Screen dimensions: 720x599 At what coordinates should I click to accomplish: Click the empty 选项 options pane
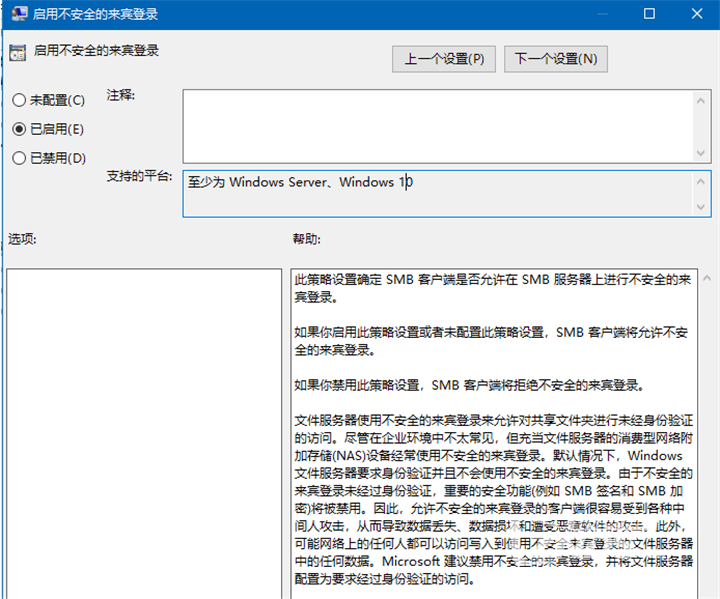click(x=144, y=433)
